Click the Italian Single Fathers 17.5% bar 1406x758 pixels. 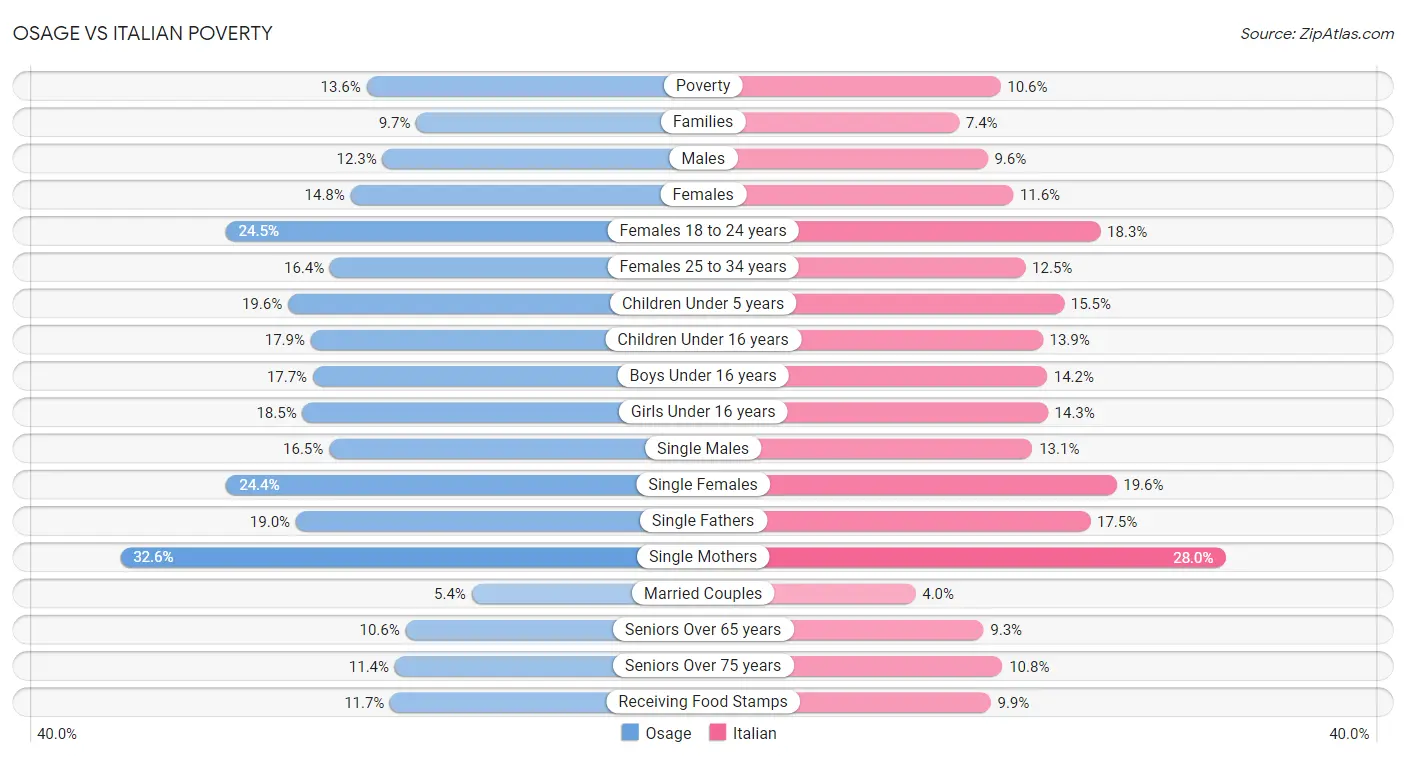click(x=930, y=521)
